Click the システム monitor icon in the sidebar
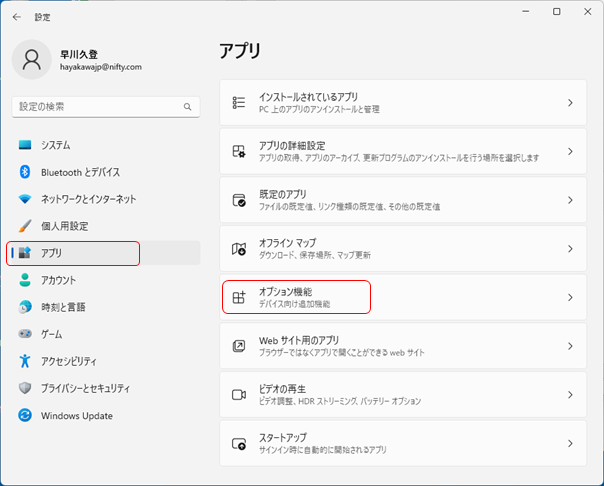Viewport: 604px width, 486px height. point(25,145)
